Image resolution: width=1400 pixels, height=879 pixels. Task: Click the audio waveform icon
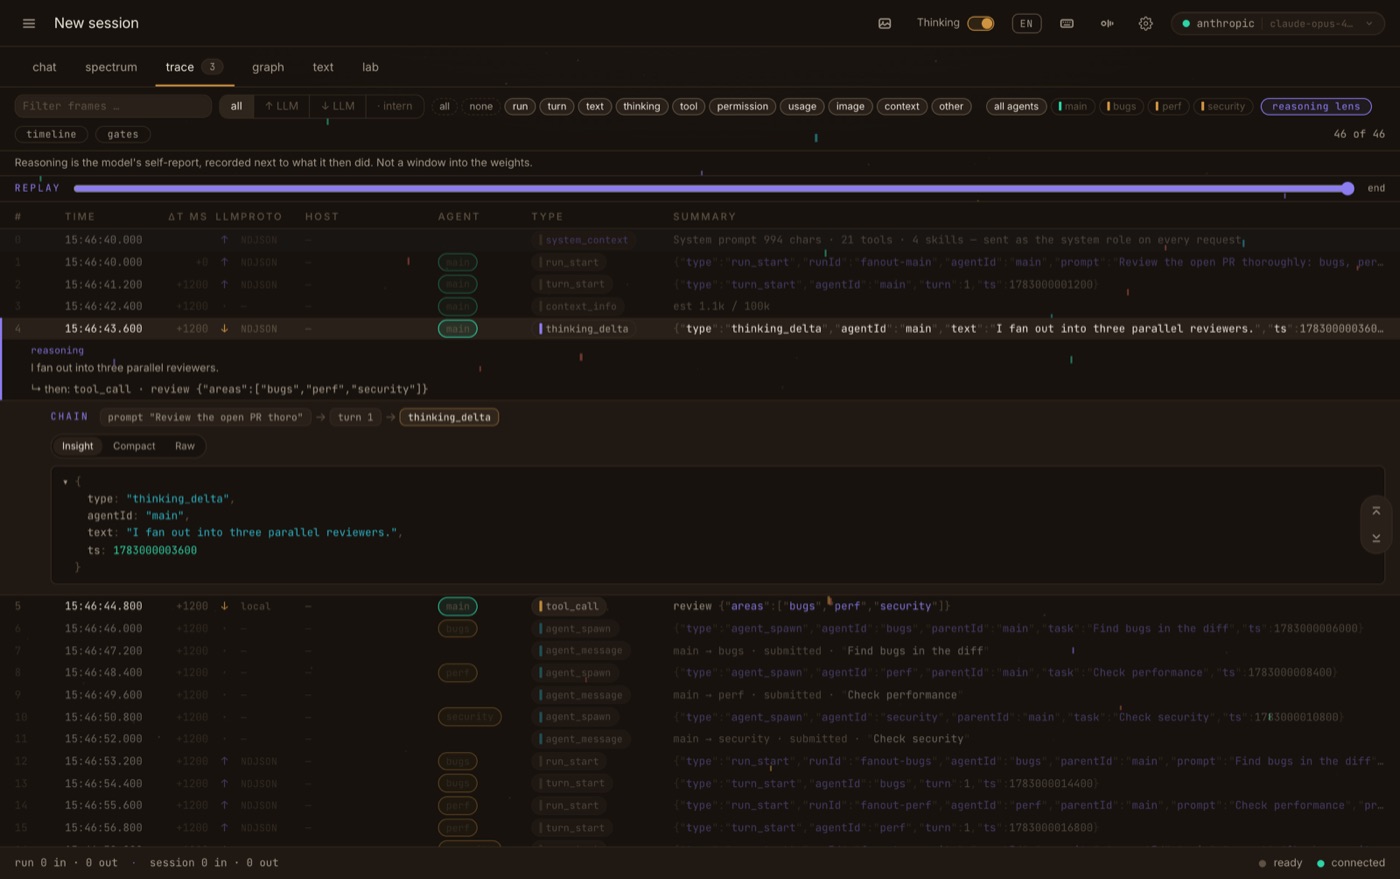tap(1107, 23)
